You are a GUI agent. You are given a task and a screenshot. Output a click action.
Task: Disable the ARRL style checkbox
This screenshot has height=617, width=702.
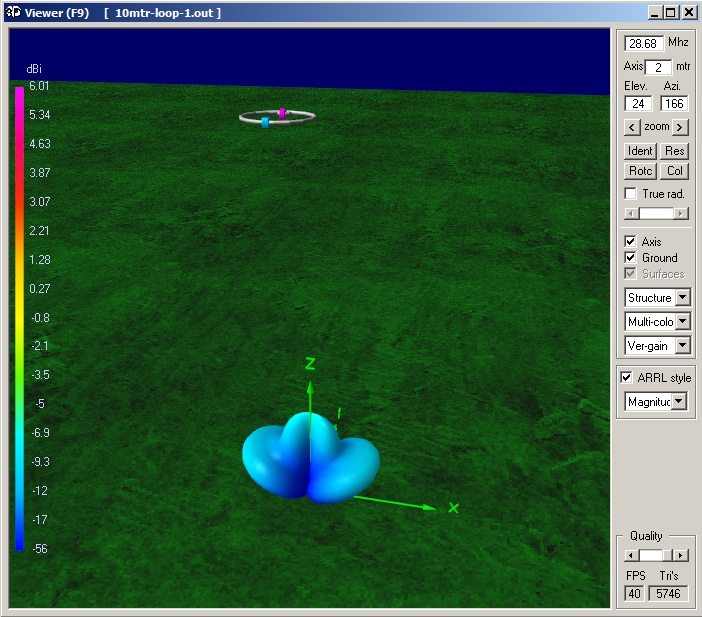tap(626, 377)
